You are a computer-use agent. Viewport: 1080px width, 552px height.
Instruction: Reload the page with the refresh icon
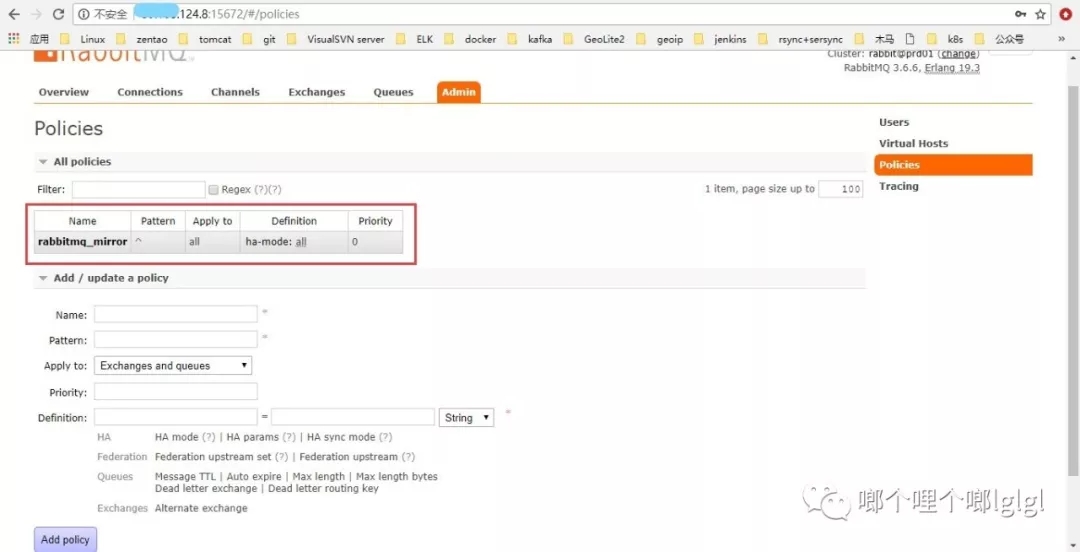[58, 14]
